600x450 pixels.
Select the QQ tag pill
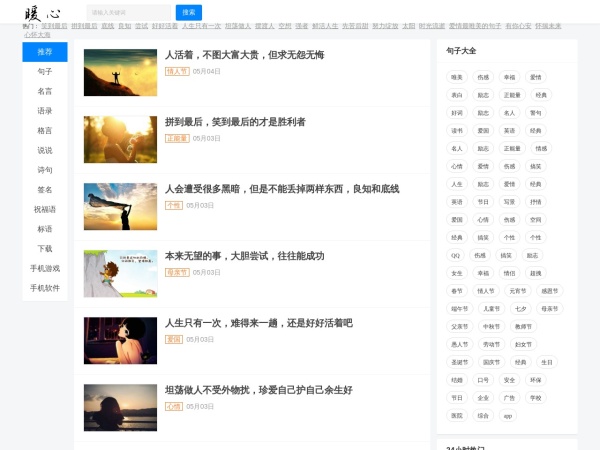[x=455, y=255]
